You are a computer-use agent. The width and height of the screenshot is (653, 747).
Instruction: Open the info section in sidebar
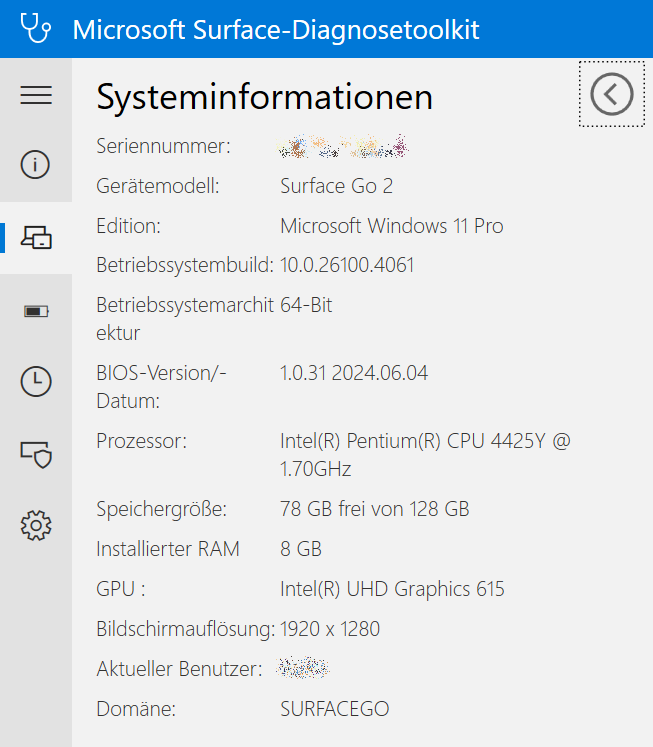pos(36,165)
